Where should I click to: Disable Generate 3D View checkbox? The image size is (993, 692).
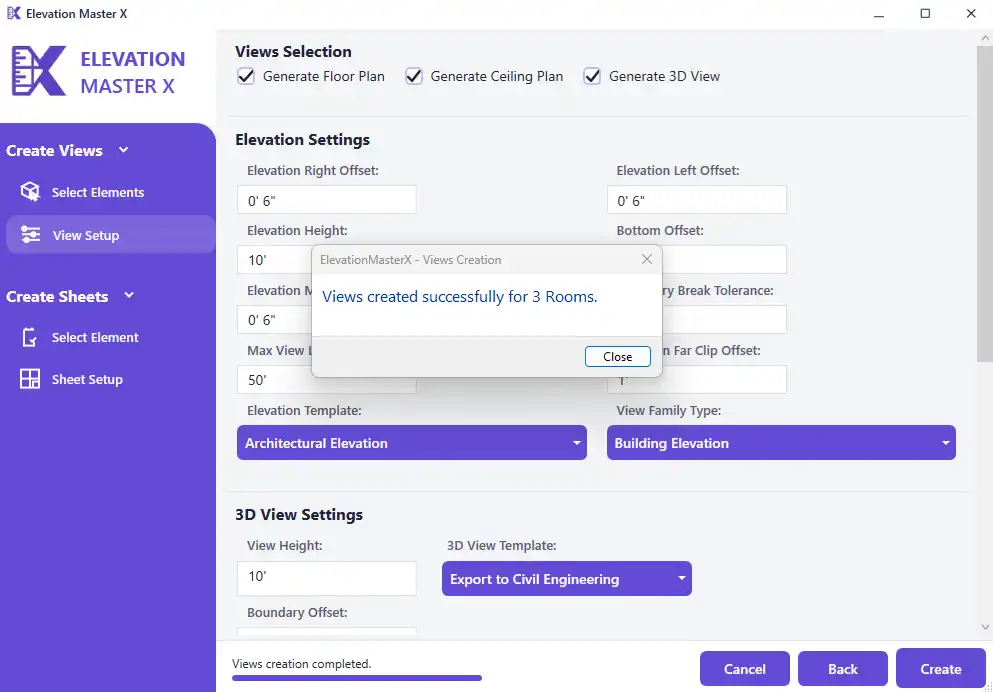point(592,76)
